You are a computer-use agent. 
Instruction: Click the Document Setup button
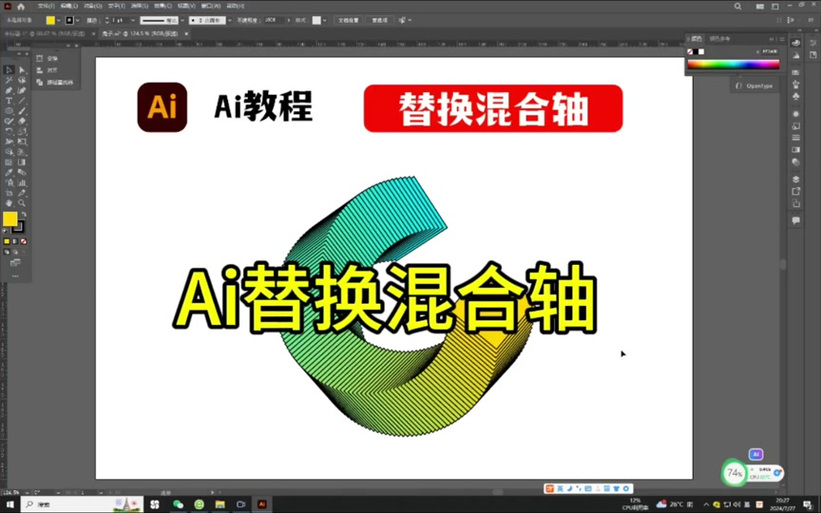tap(348, 20)
